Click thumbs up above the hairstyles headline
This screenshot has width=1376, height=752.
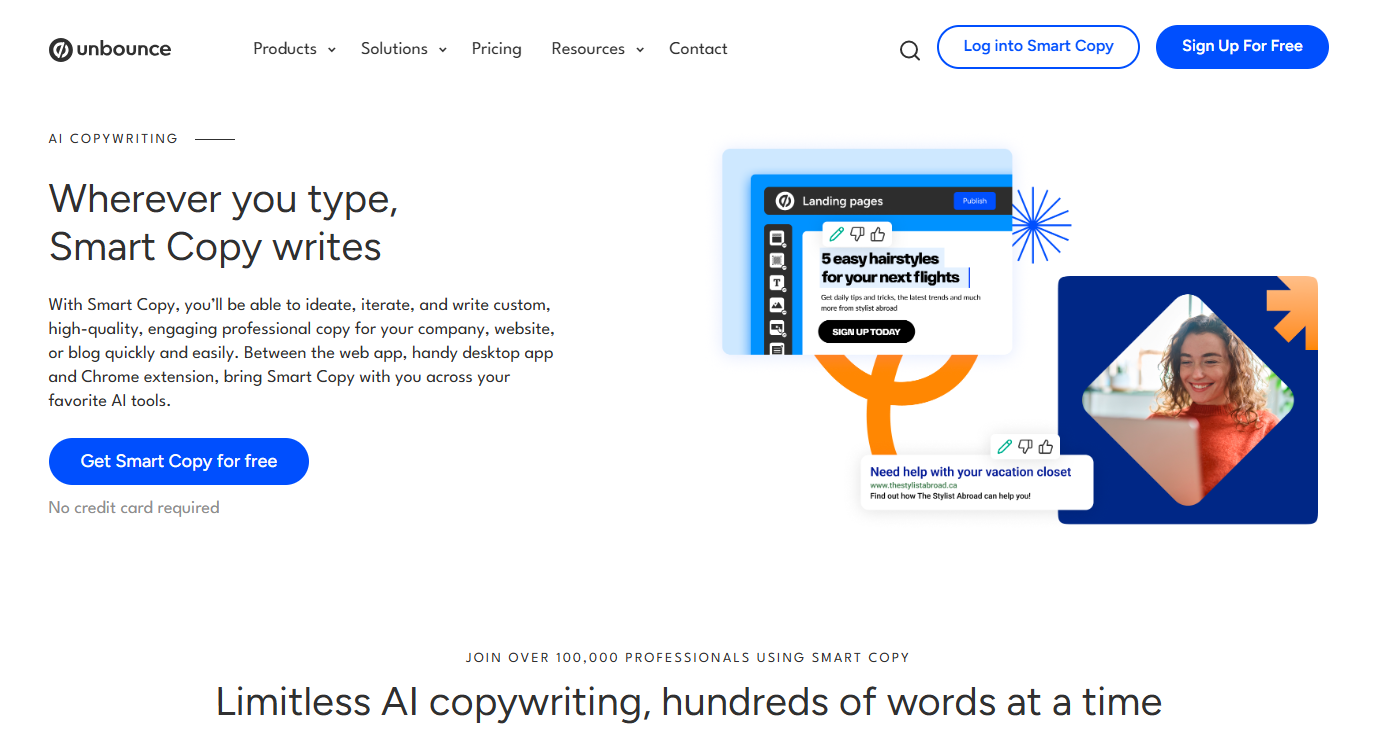click(x=878, y=234)
